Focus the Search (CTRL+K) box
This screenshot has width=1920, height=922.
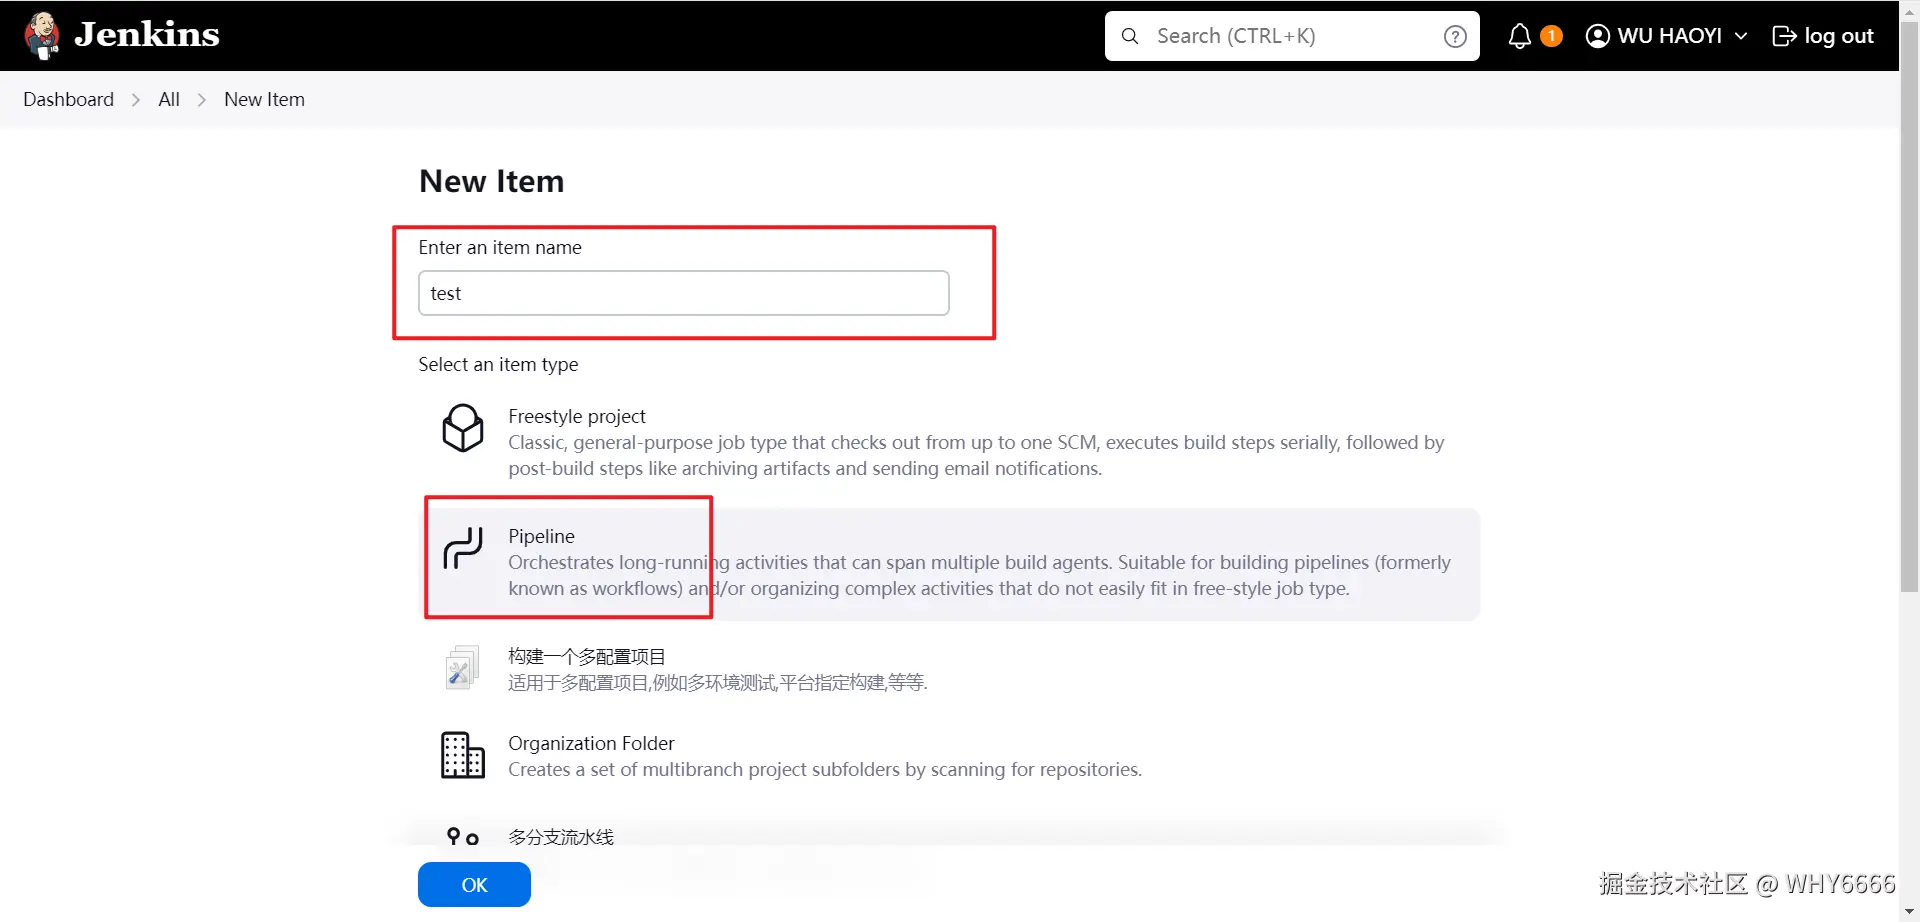click(x=1292, y=36)
